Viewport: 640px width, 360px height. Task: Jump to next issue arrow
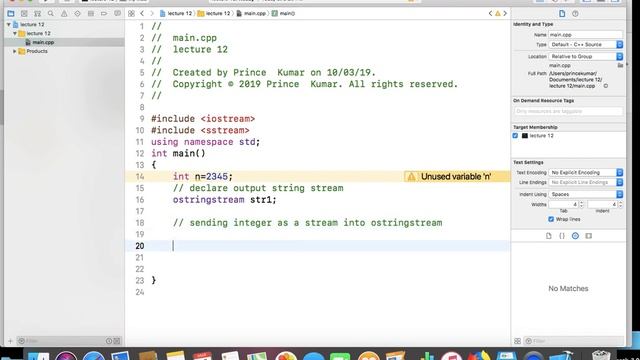[x=505, y=13]
